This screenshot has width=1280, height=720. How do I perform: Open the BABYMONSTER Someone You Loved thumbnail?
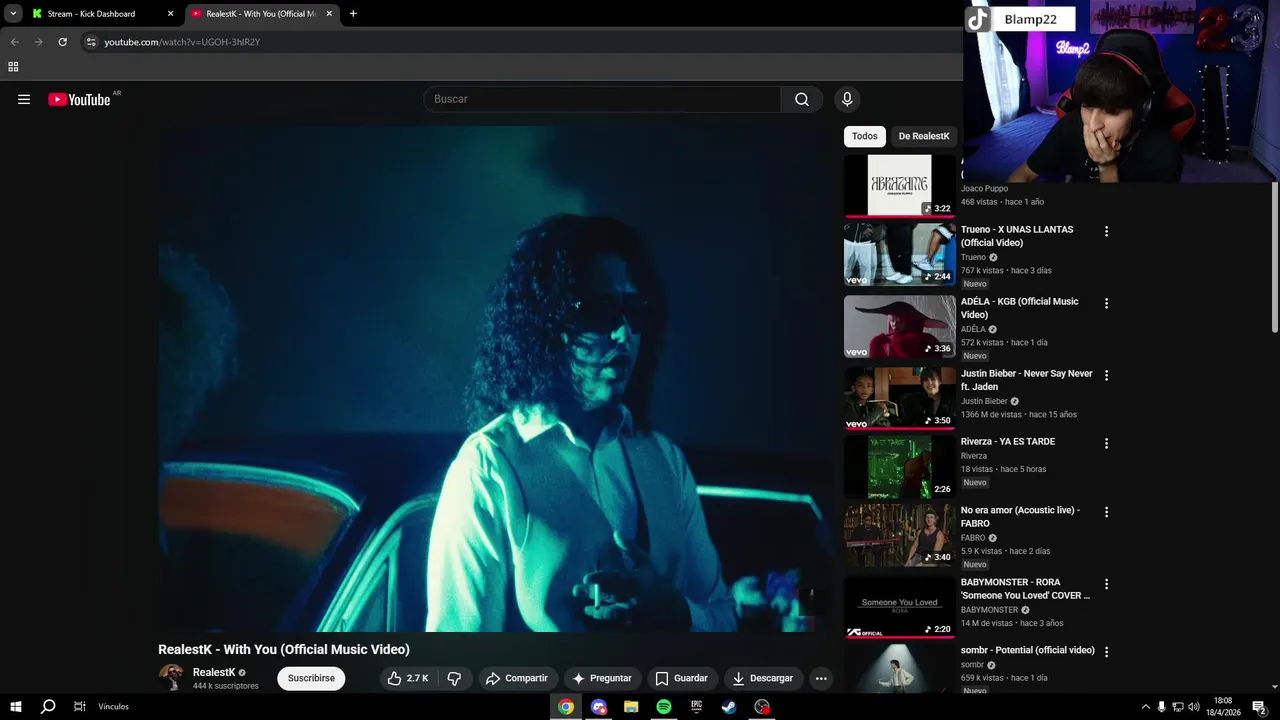point(900,607)
